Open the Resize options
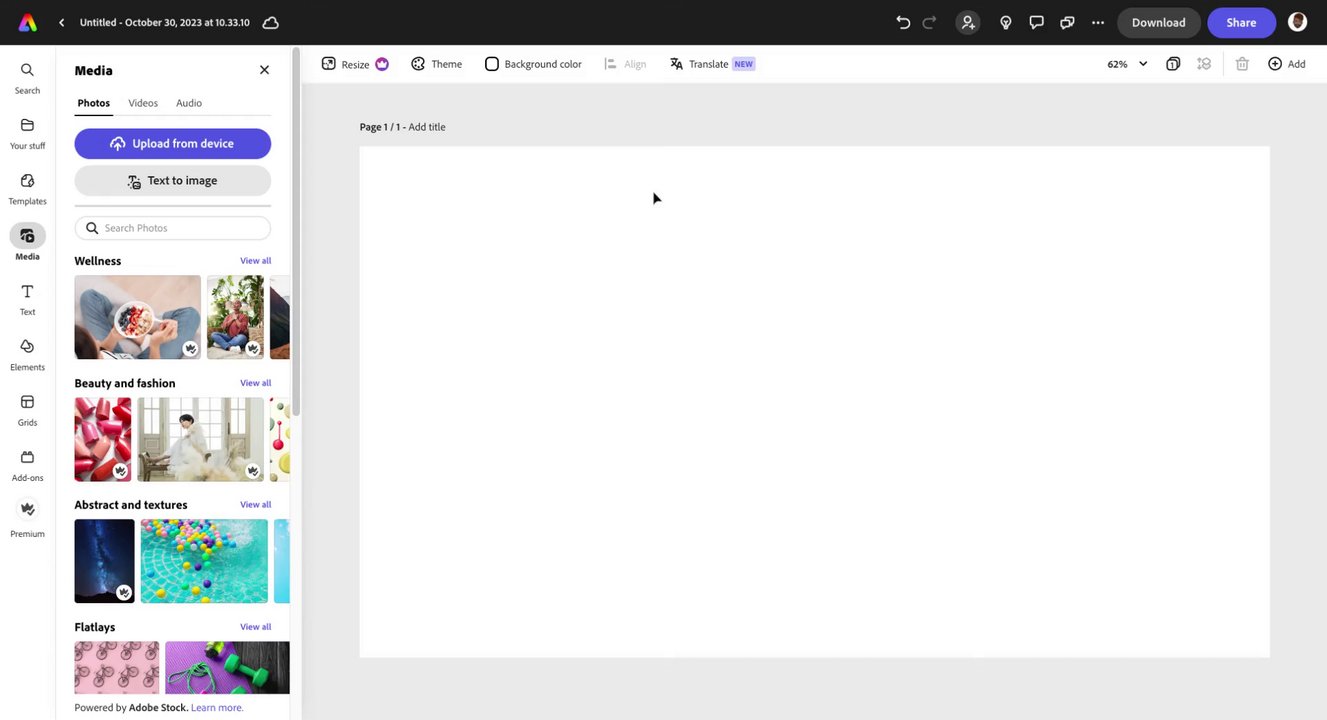The width and height of the screenshot is (1327, 720). (354, 64)
